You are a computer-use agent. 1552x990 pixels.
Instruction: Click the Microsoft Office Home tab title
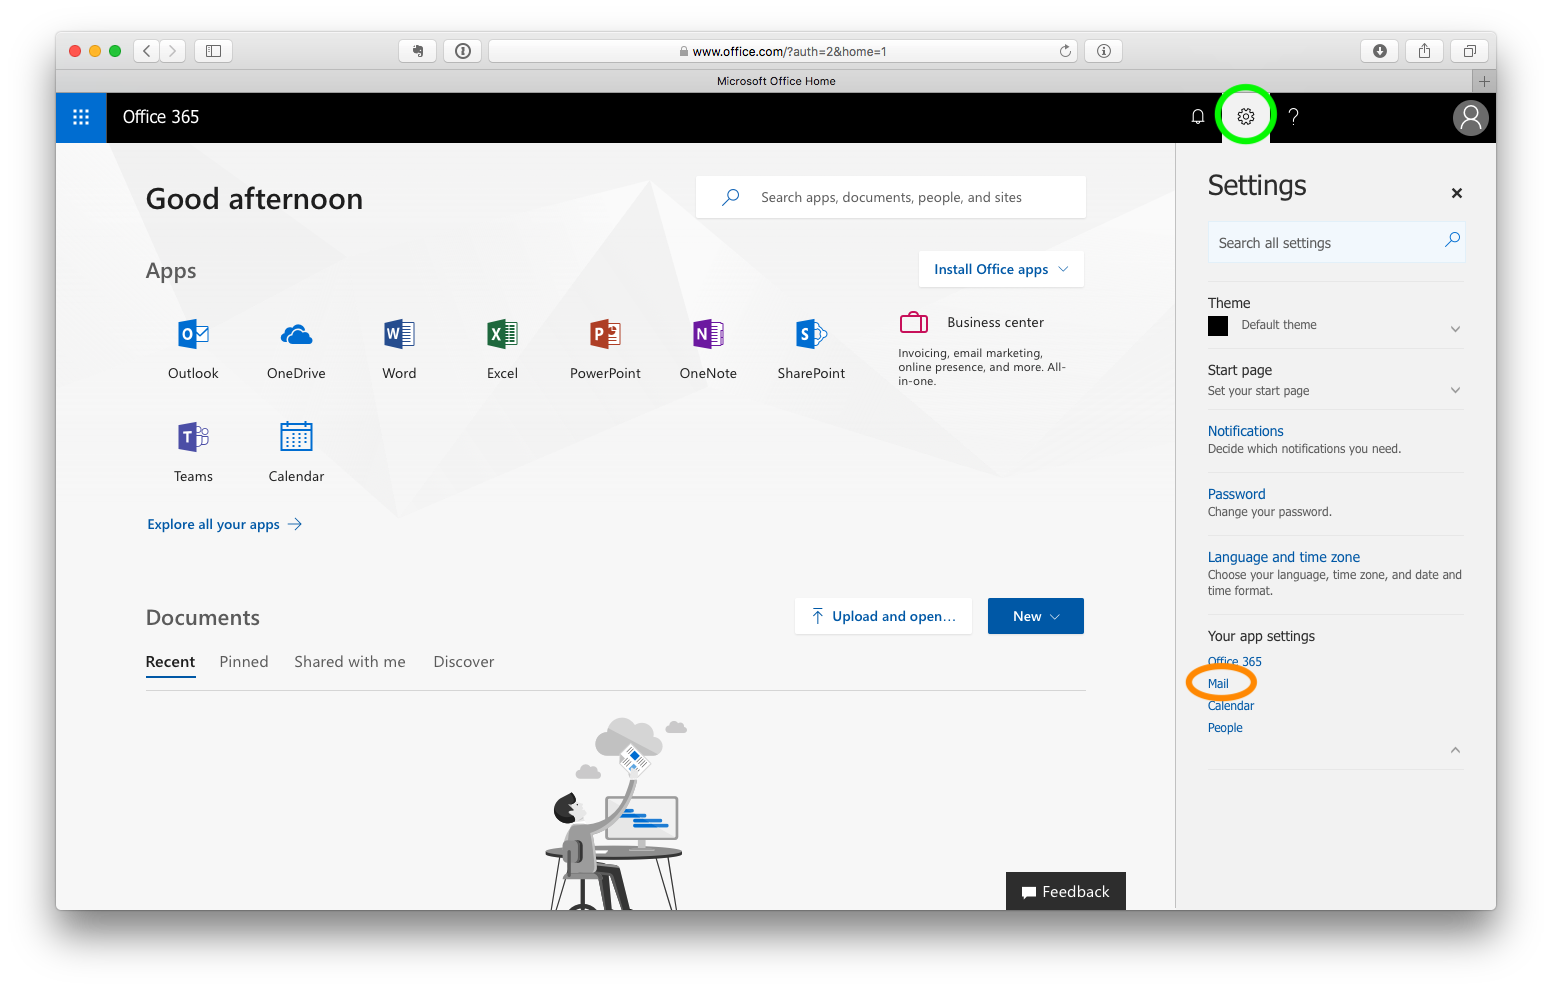click(x=776, y=81)
